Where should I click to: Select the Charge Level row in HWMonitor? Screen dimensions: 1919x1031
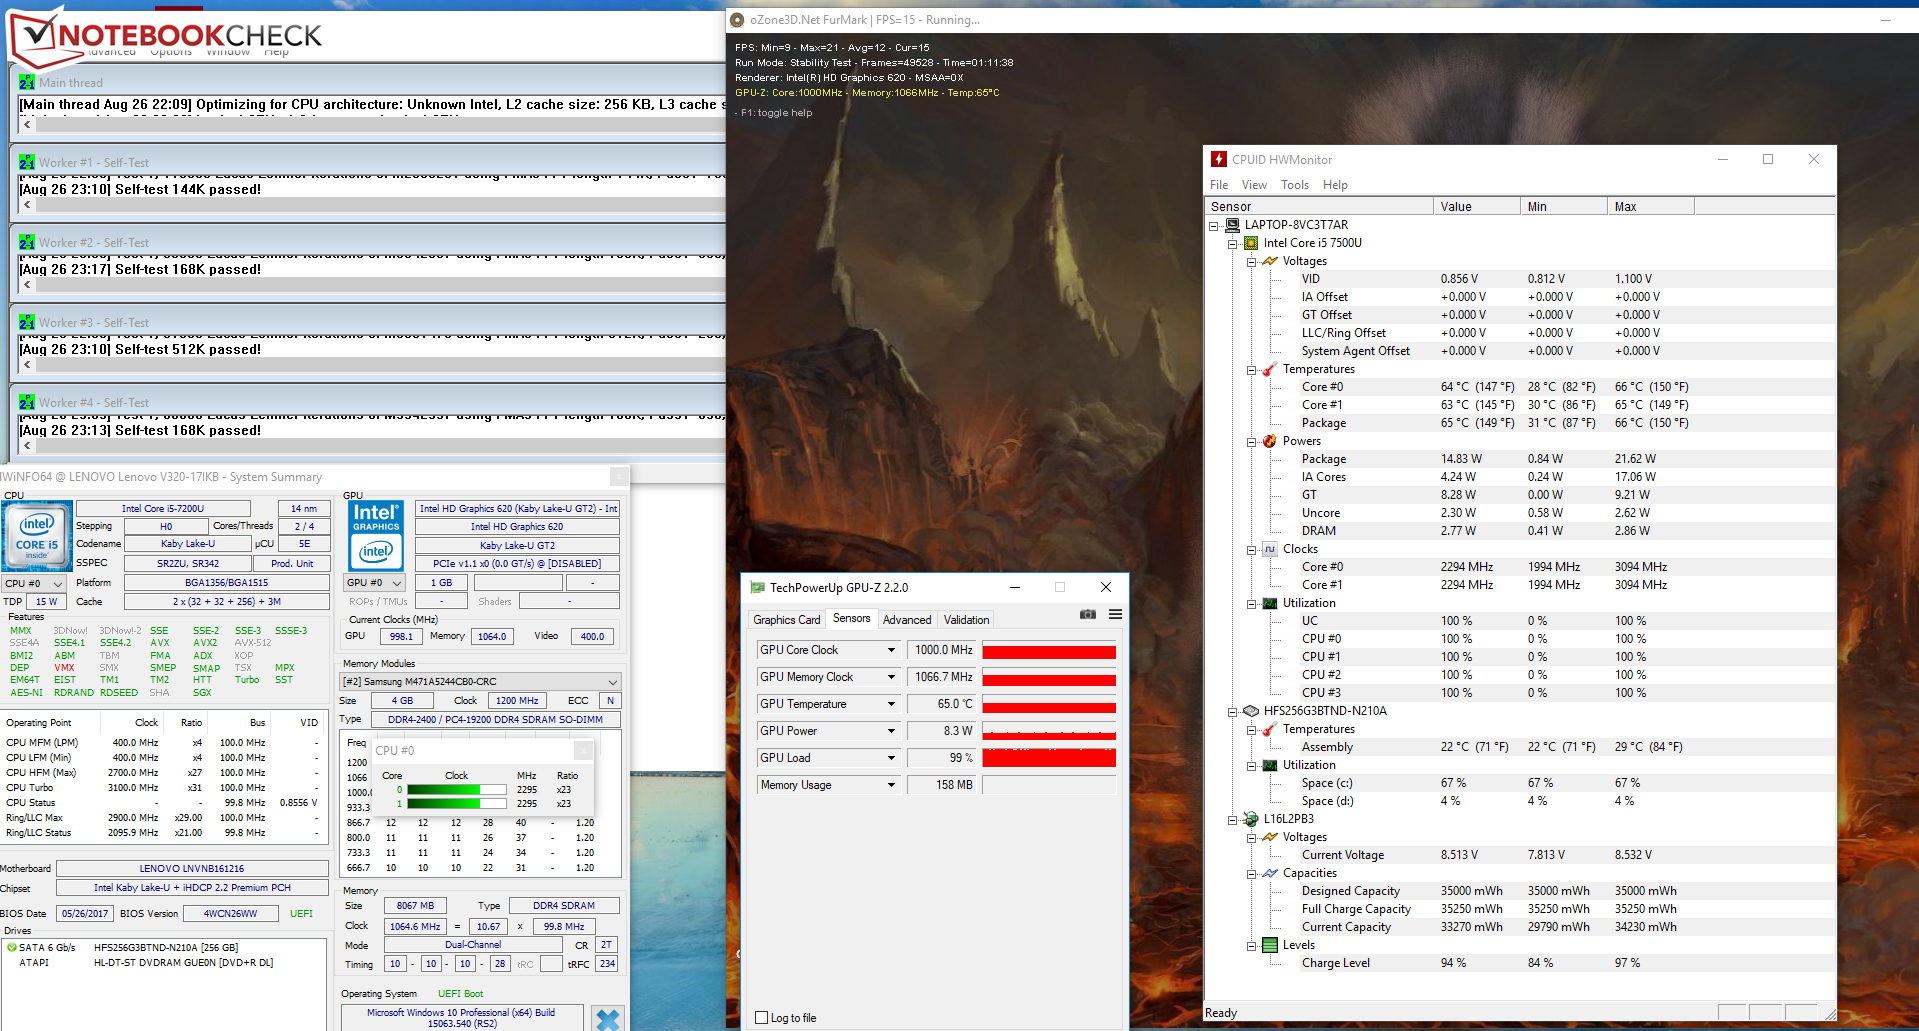pos(1520,963)
